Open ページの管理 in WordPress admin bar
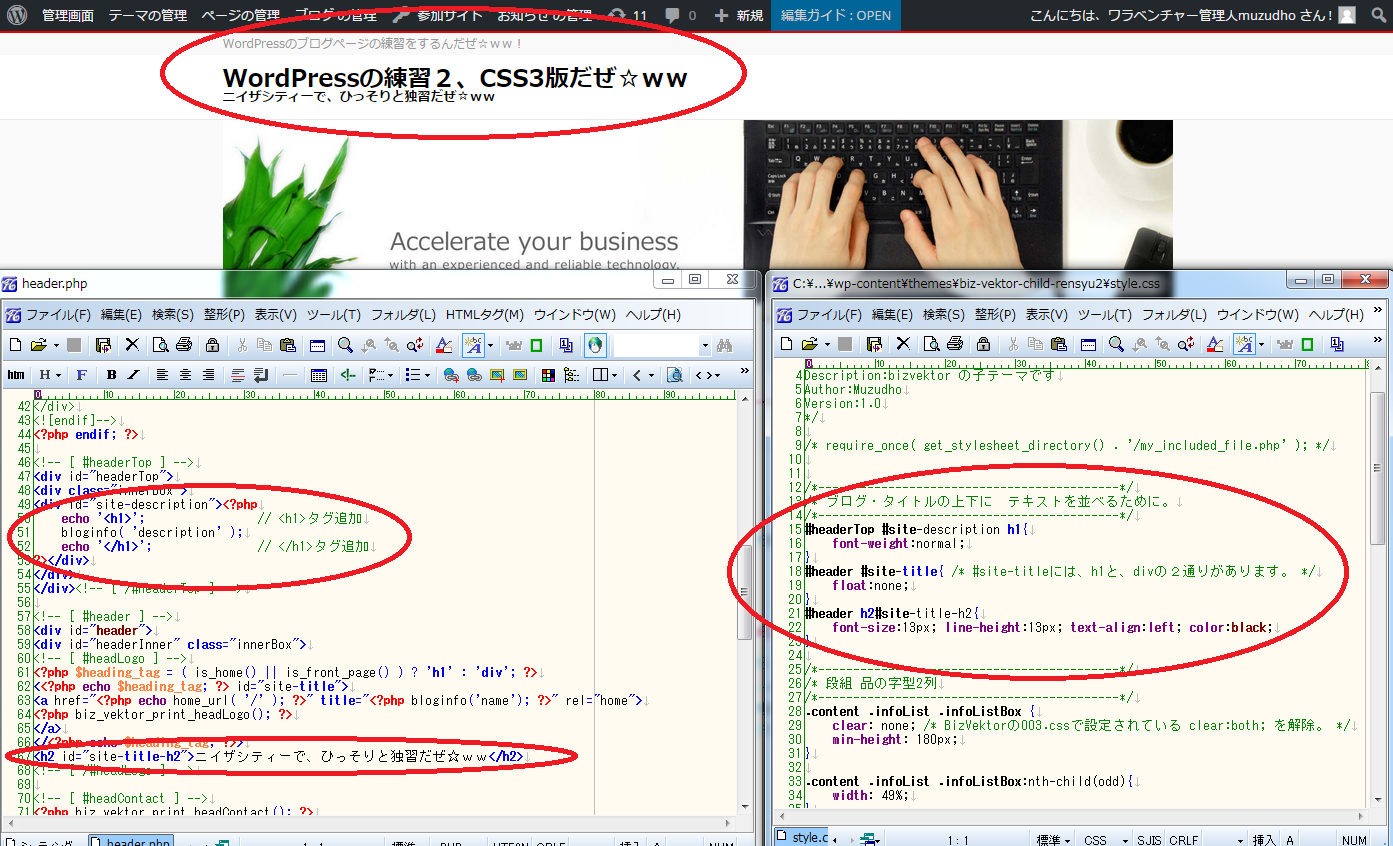Image resolution: width=1393 pixels, height=846 pixels. click(240, 15)
